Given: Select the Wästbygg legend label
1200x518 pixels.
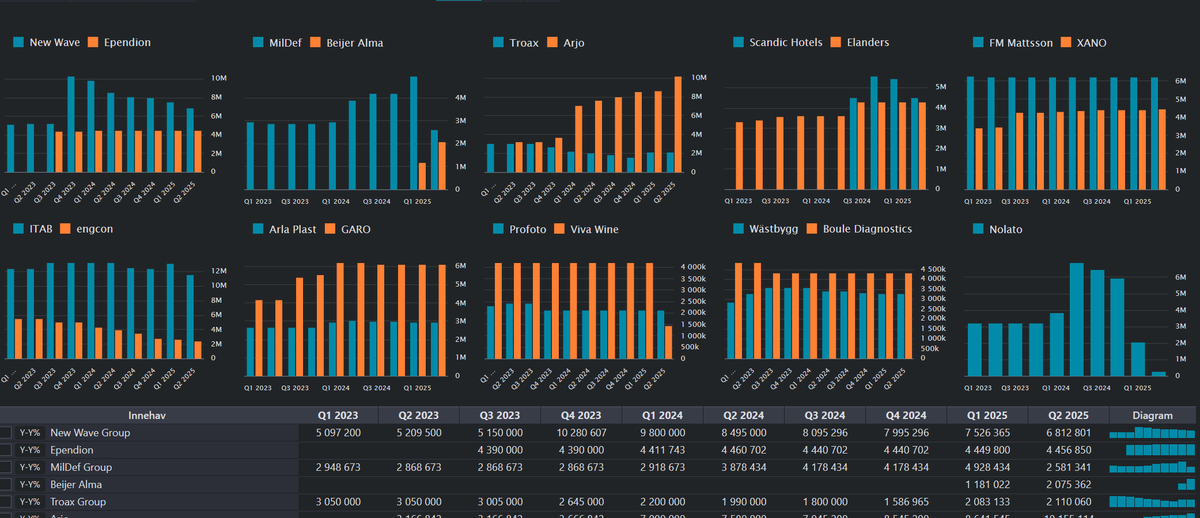Looking at the screenshot, I should click(x=775, y=229).
